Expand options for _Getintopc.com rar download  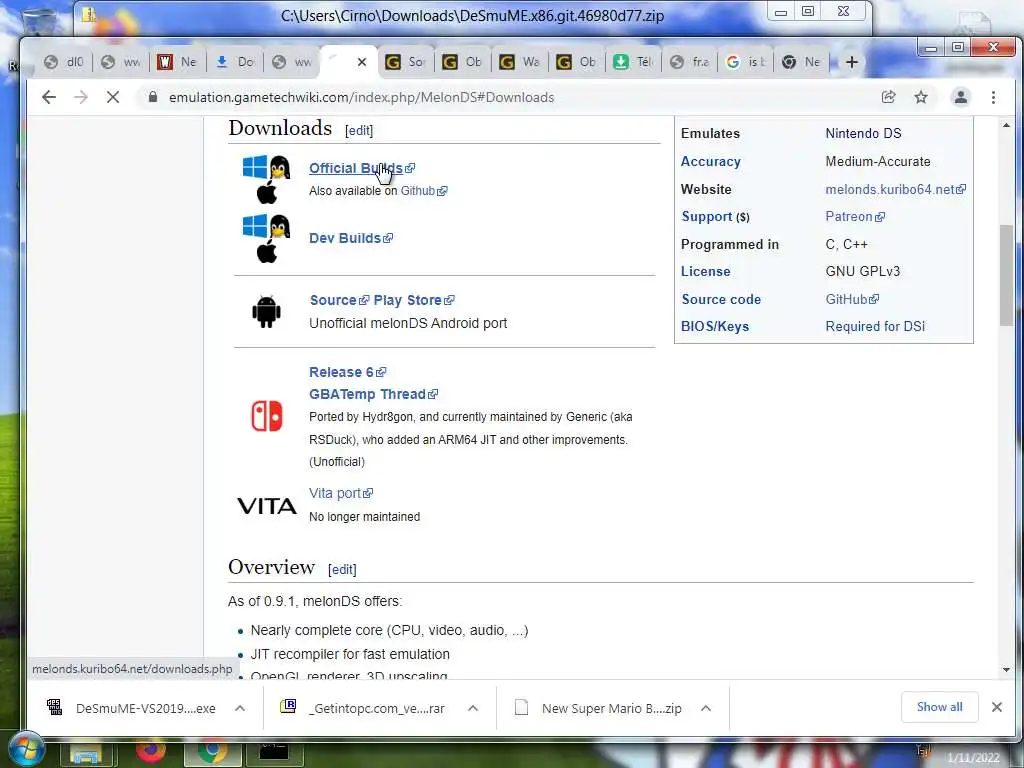point(473,709)
